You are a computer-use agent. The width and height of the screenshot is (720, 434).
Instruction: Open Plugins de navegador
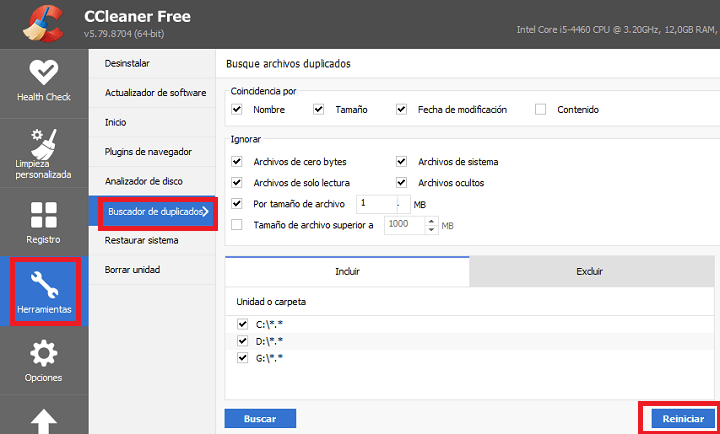click(x=152, y=152)
